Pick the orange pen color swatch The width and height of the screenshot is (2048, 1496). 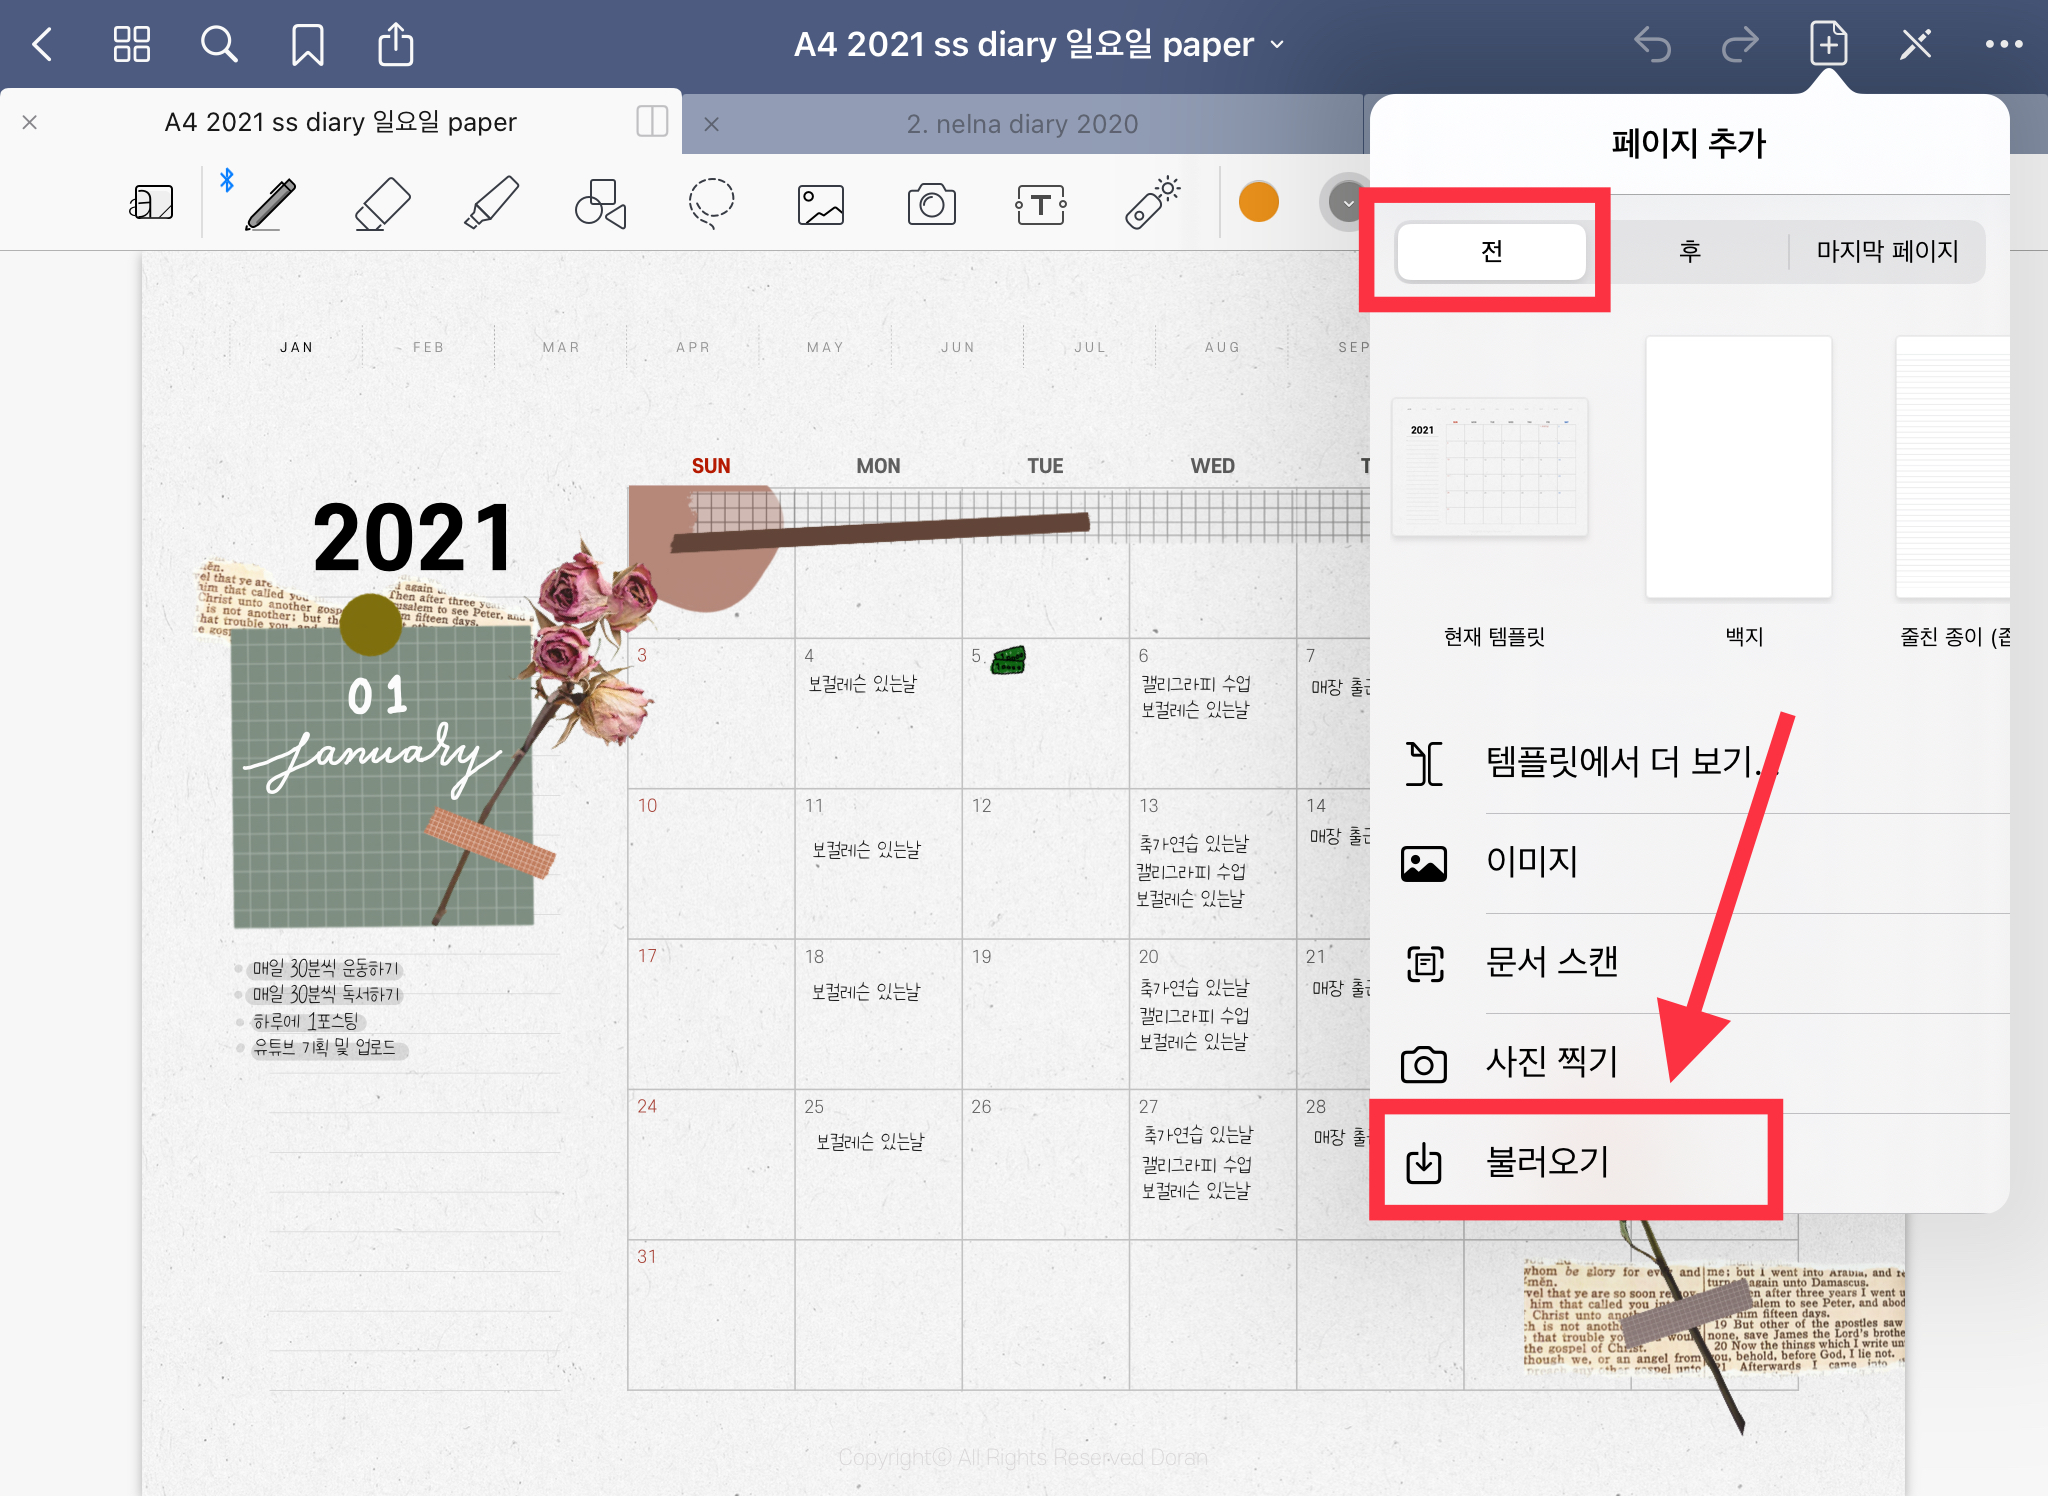(x=1258, y=203)
